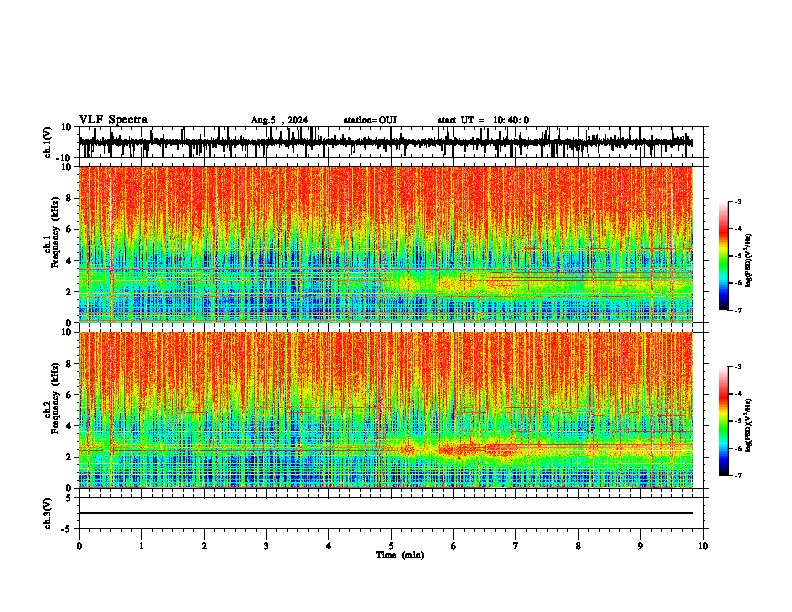Click the "8" kHz tick on ch.1 frequency axis
The height and width of the screenshot is (612, 792).
click(x=70, y=198)
